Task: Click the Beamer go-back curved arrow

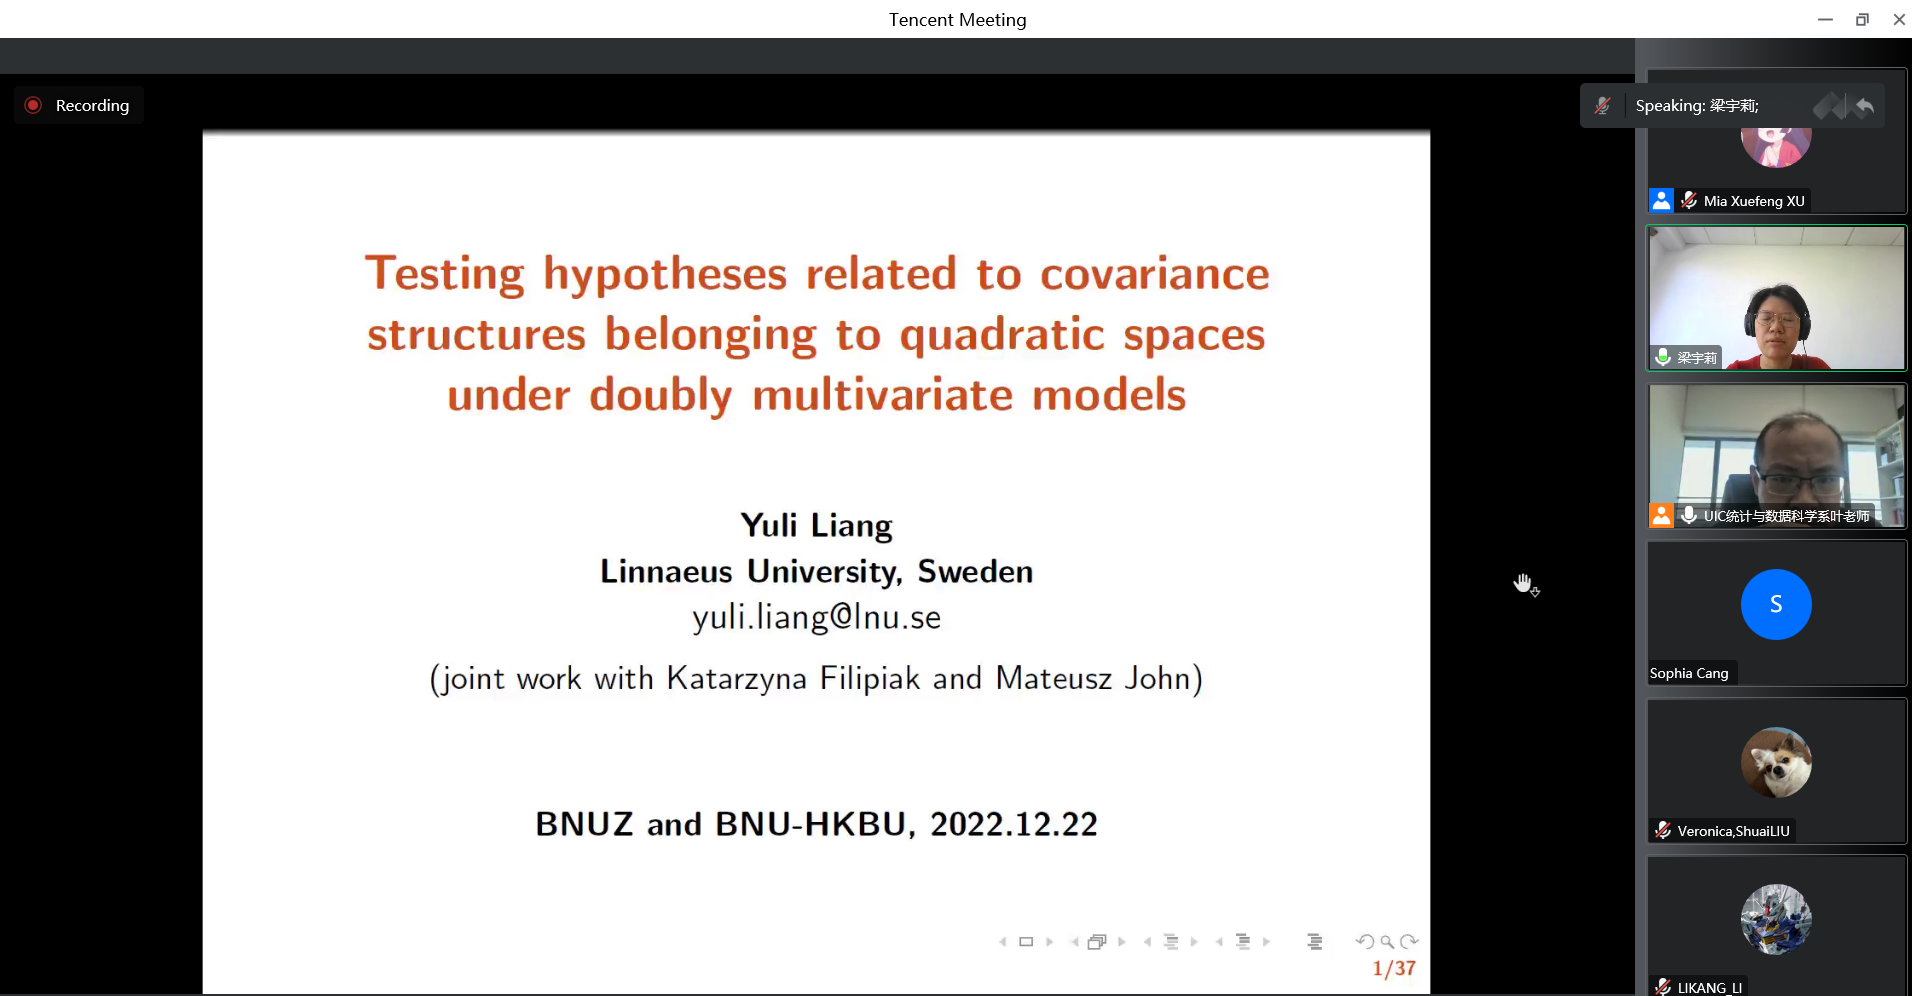Action: (x=1364, y=942)
